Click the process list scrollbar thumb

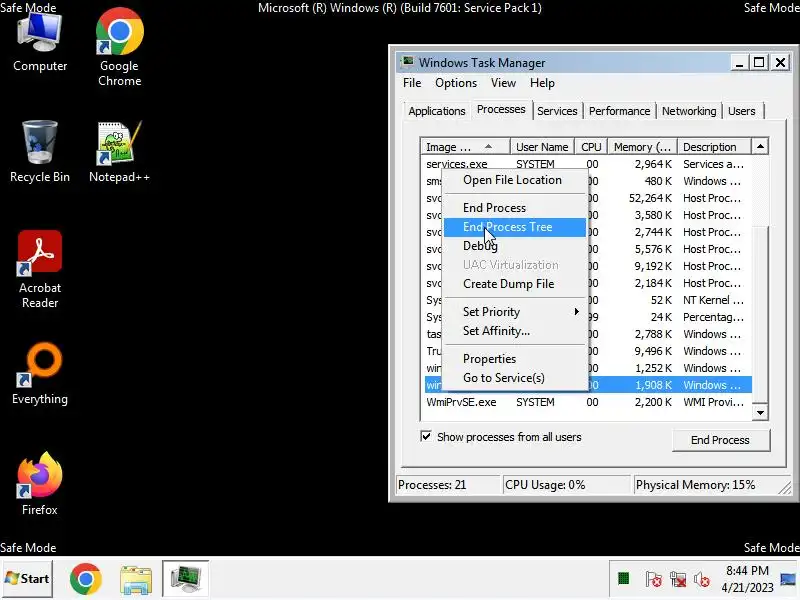[x=760, y=314]
